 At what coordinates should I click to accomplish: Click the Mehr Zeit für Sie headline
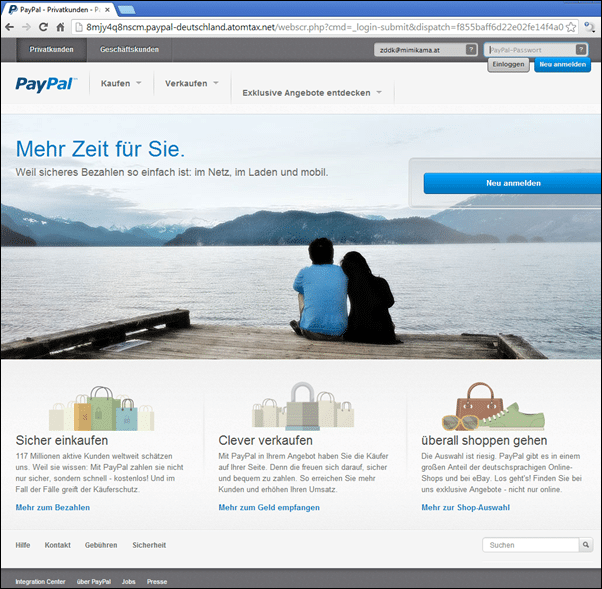tap(100, 149)
